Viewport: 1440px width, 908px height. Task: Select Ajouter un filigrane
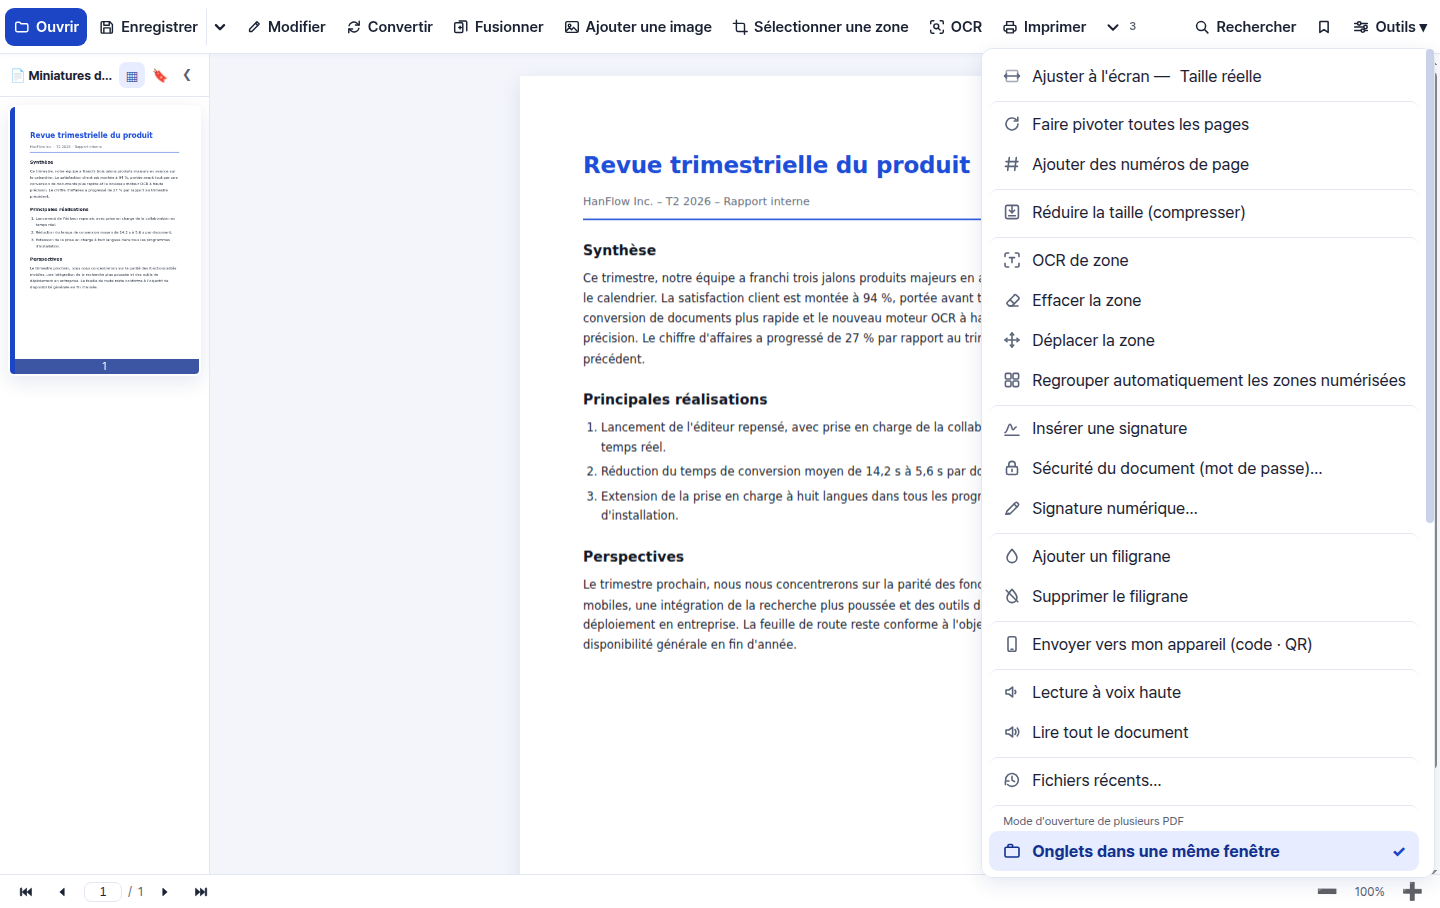point(1204,556)
